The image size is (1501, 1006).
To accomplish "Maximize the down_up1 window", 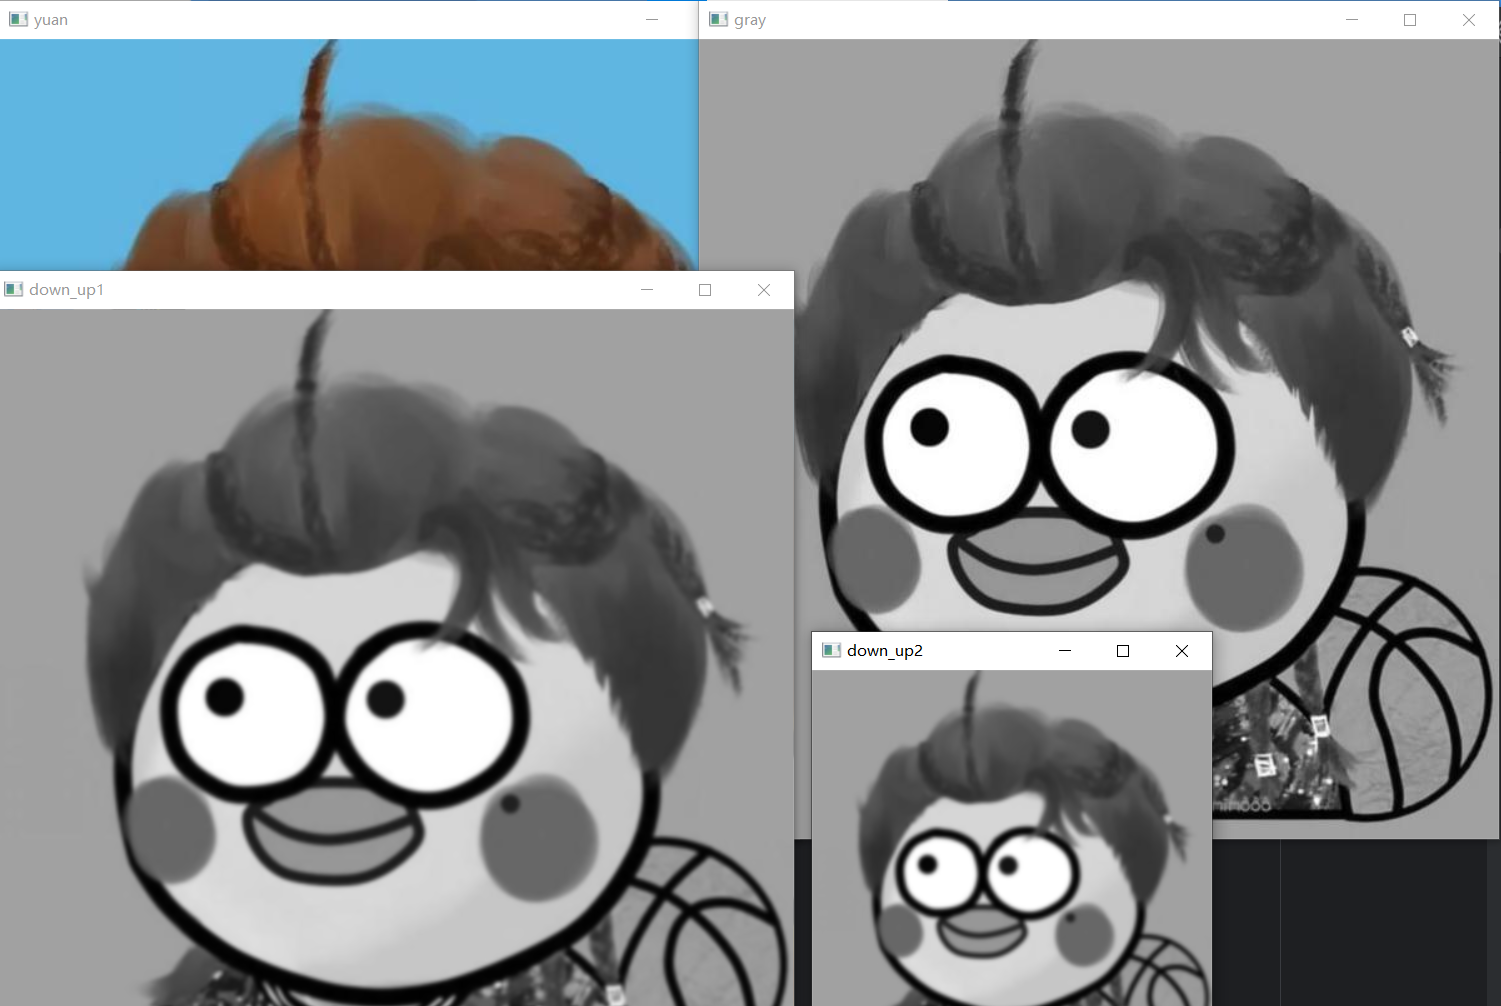I will coord(705,290).
